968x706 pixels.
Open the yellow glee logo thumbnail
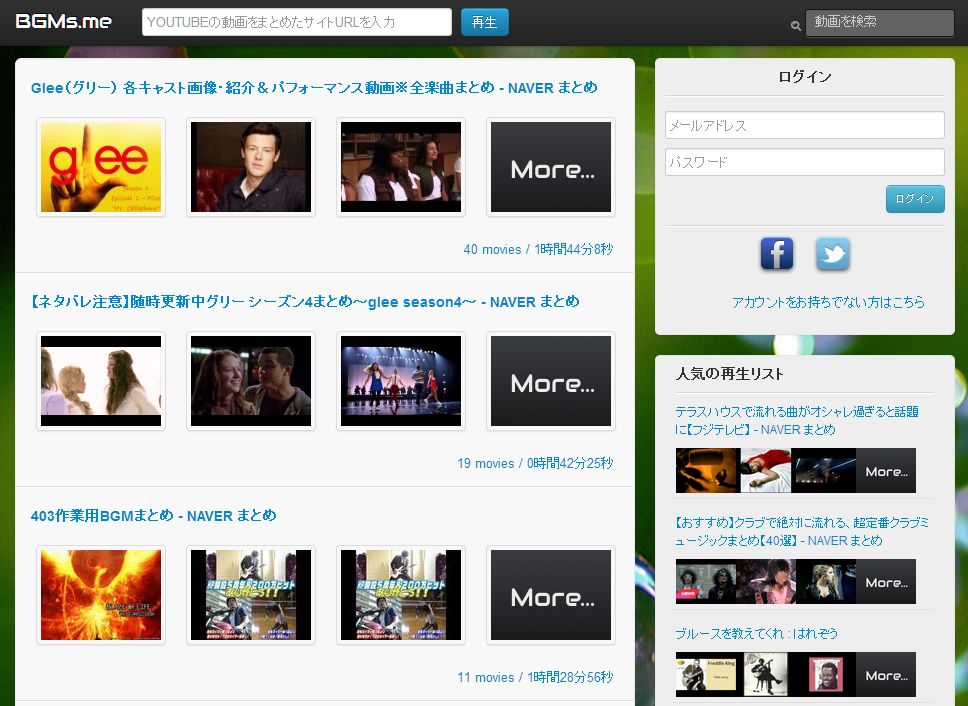[101, 167]
